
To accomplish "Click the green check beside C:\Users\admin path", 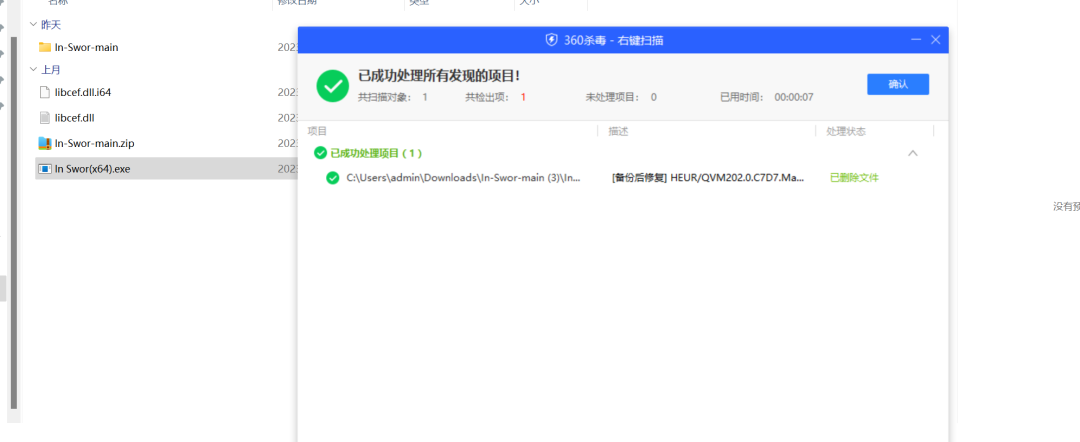I will (x=333, y=178).
